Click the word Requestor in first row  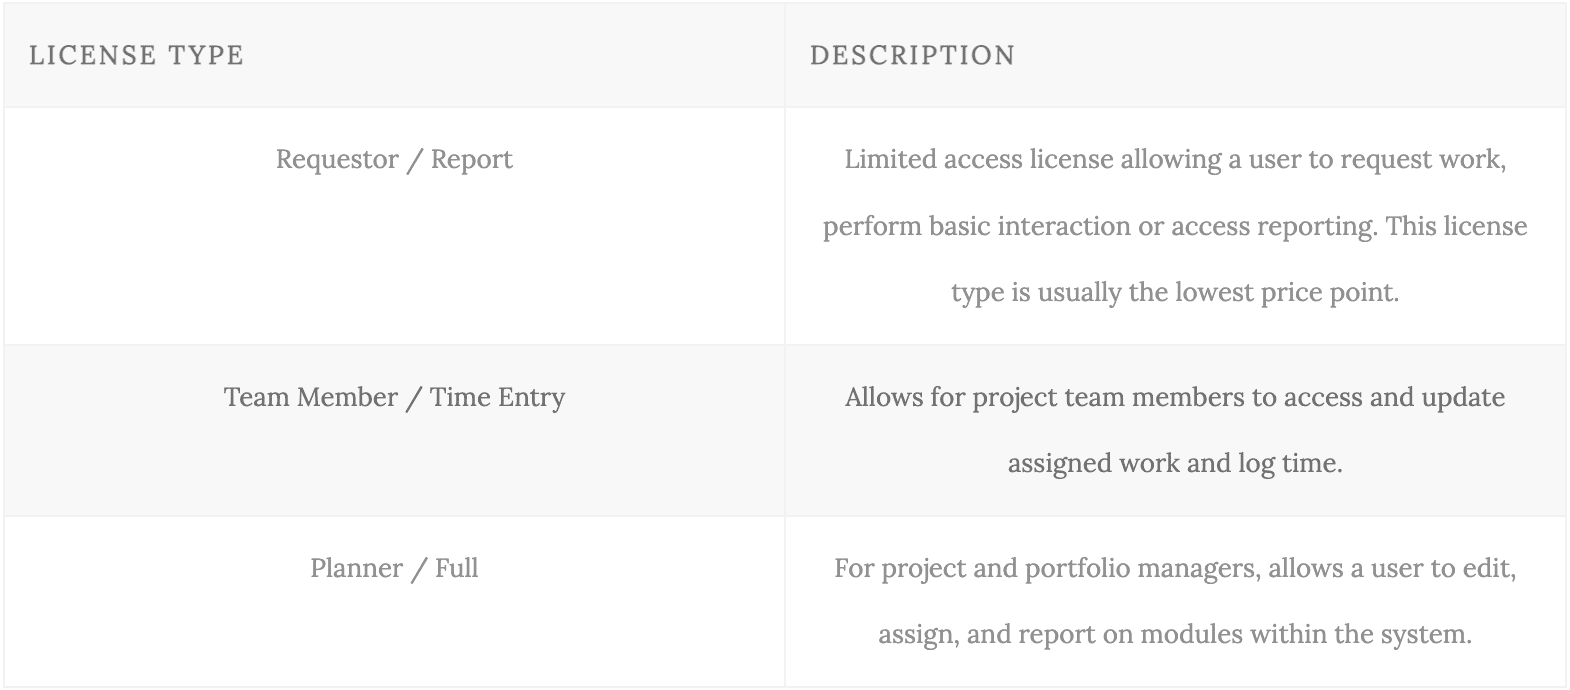coord(337,160)
